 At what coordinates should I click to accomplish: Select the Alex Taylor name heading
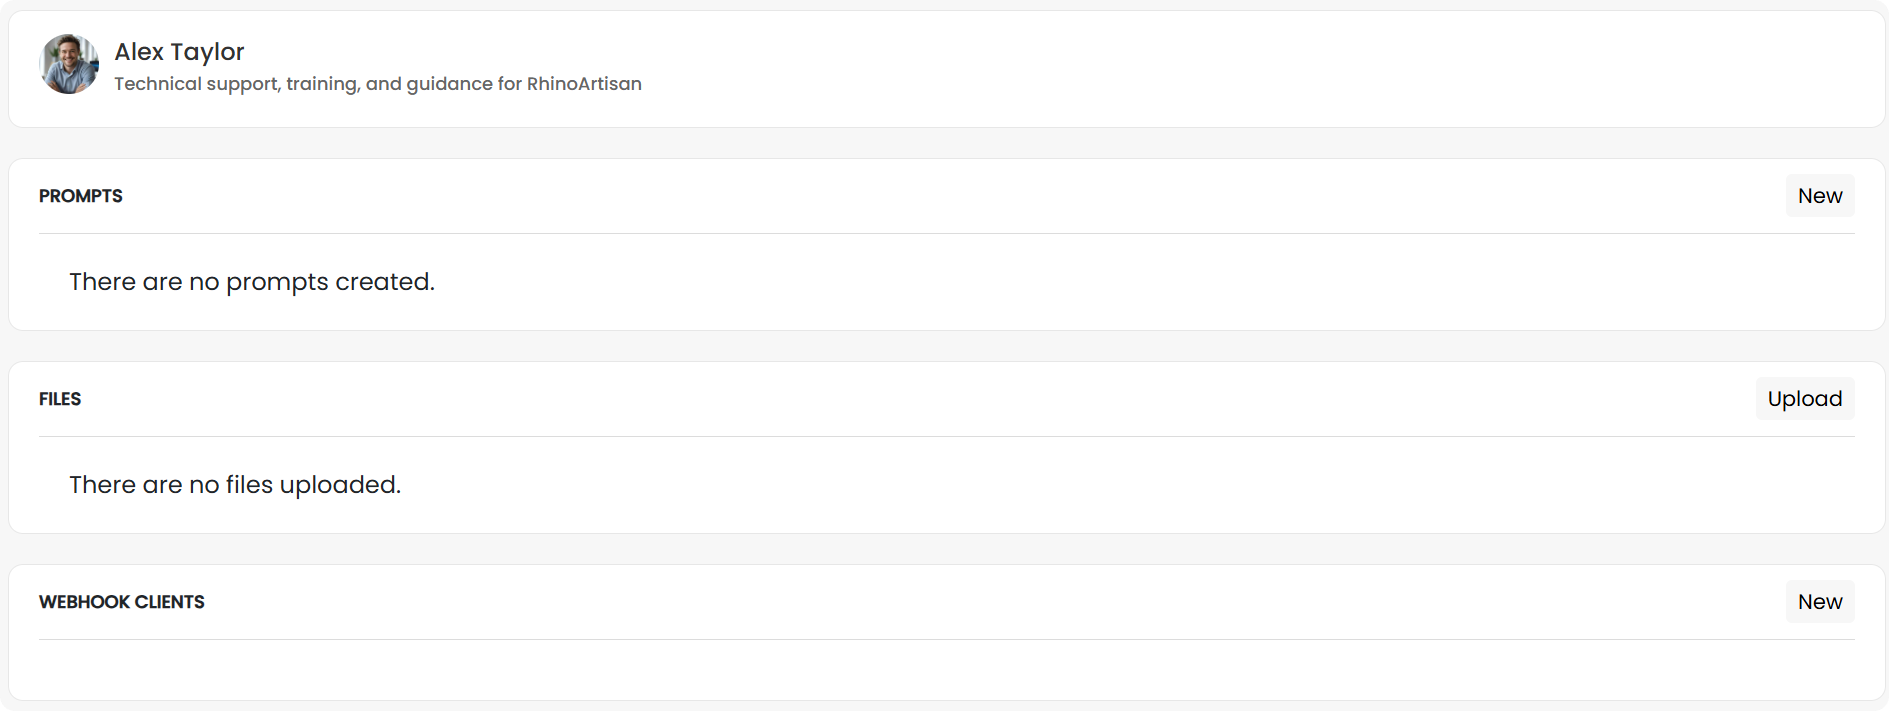(x=179, y=52)
